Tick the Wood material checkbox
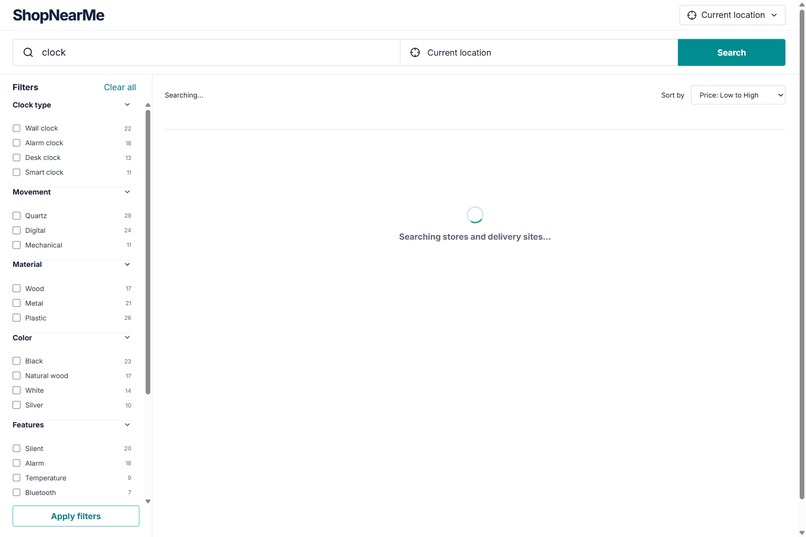This screenshot has width=806, height=537. (x=16, y=288)
